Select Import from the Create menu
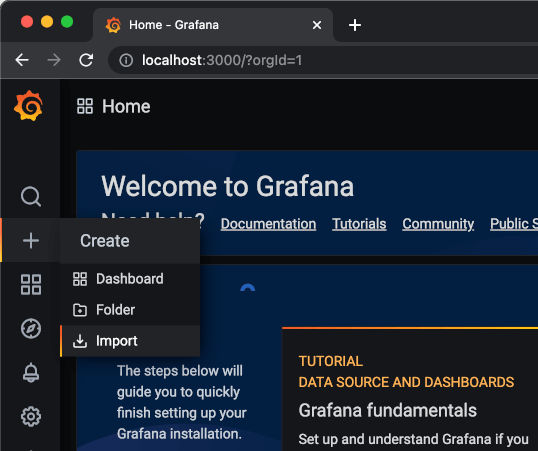The width and height of the screenshot is (538, 451). point(130,341)
